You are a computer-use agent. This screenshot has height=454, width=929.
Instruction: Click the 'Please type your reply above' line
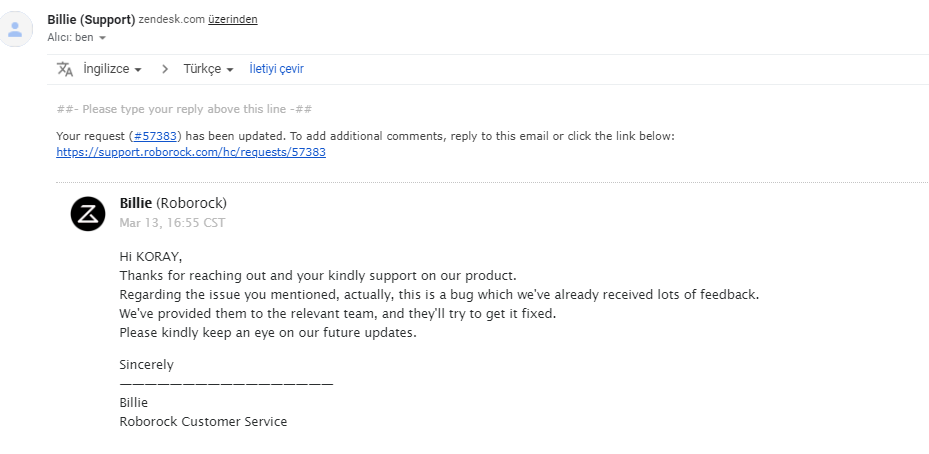184,109
